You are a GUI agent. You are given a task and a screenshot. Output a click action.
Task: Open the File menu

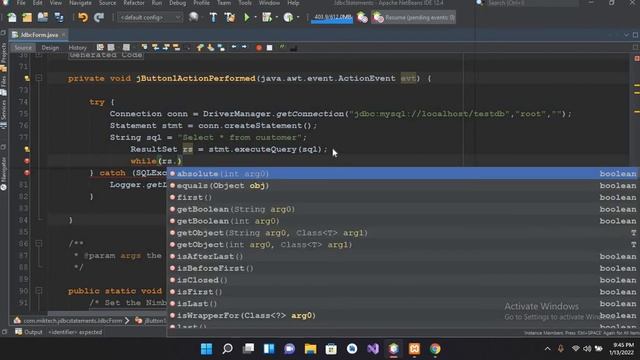click(x=21, y=3)
